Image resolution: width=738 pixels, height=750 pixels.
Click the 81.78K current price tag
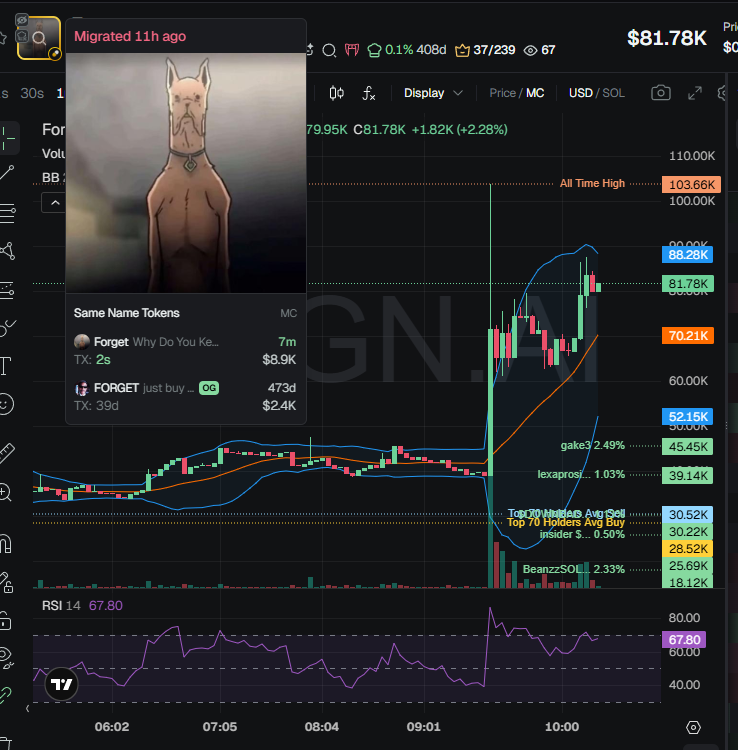[x=687, y=284]
